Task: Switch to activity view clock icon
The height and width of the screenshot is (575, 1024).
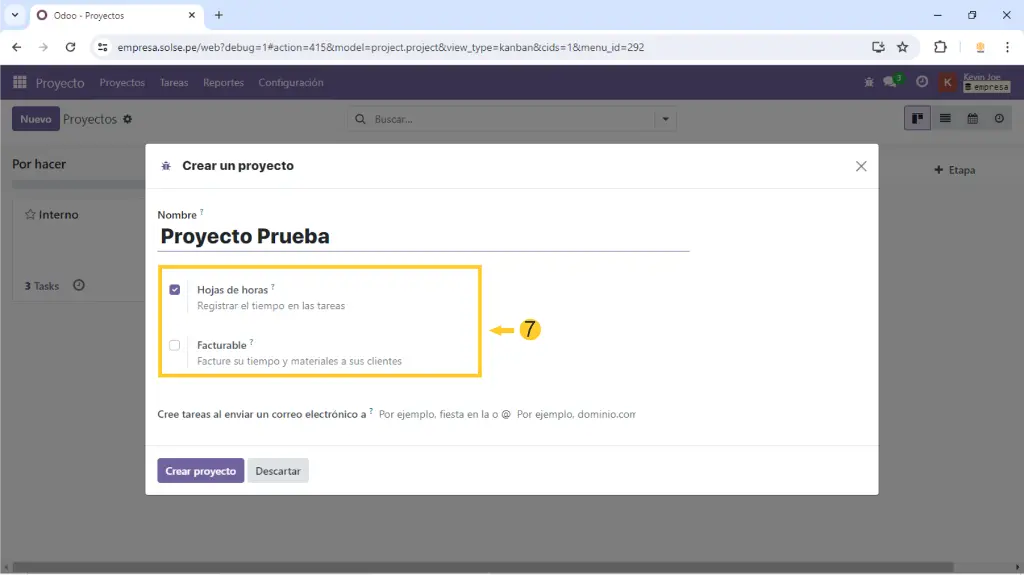Action: pos(999,119)
